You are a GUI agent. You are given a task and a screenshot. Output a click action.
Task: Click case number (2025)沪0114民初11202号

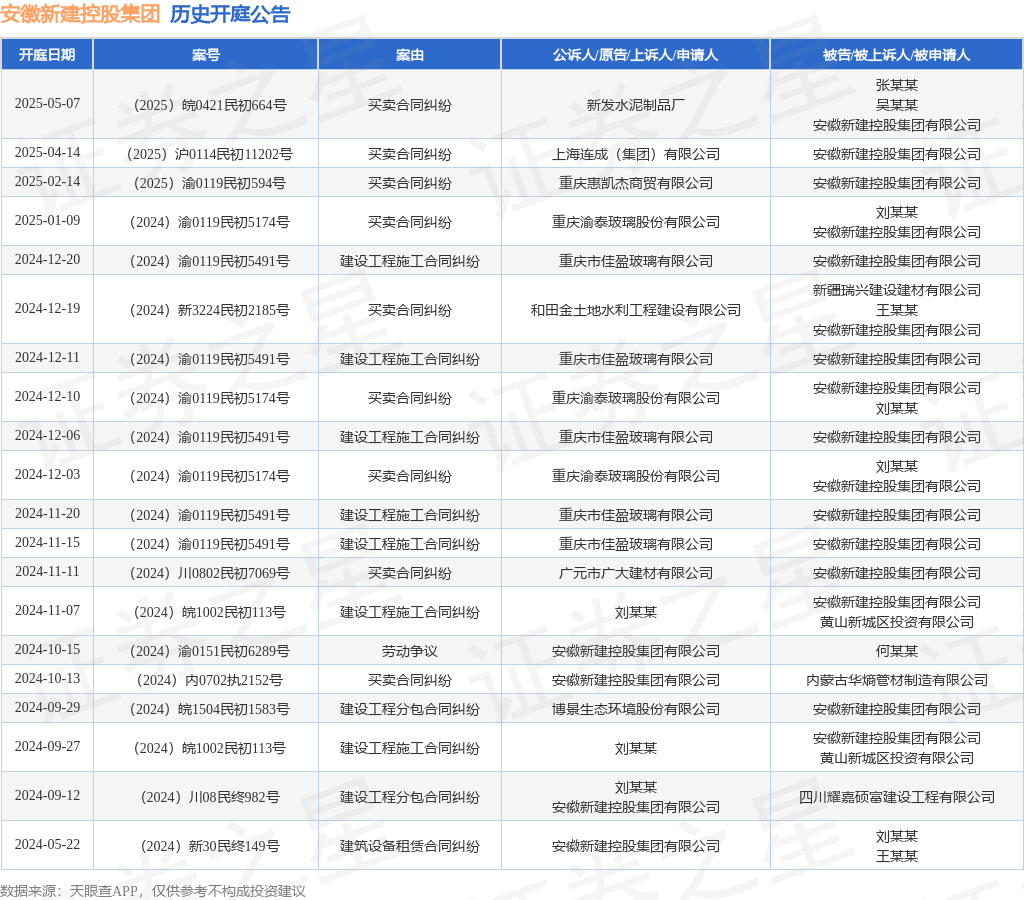(210, 154)
